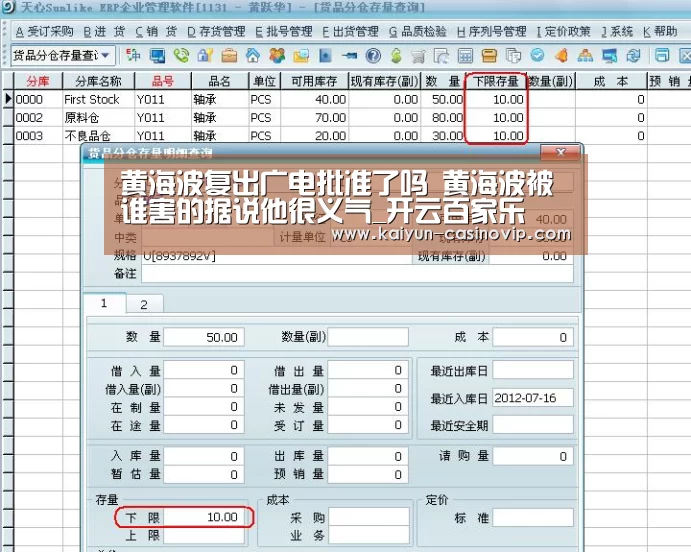The height and width of the screenshot is (552, 691).
Task: Switch to tab 1 in detail dialog
Action: tap(104, 303)
